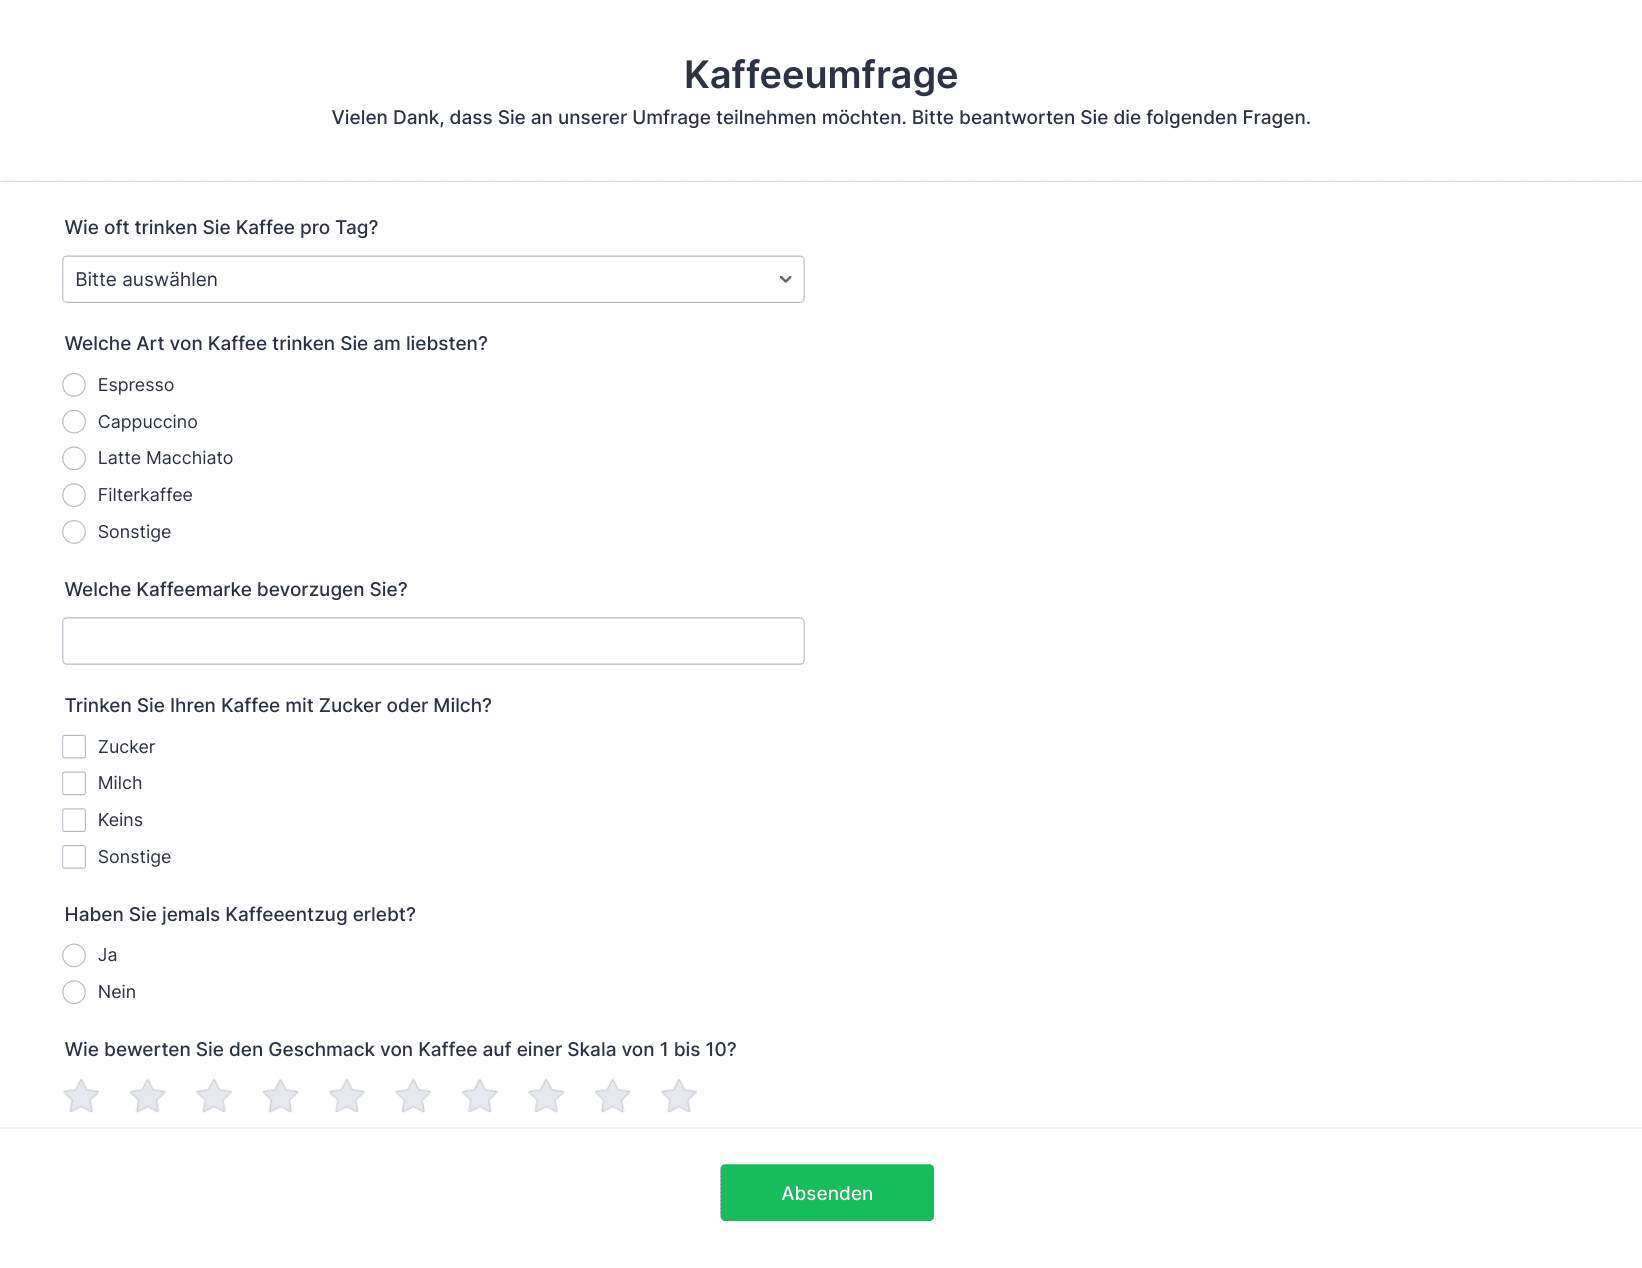Select the Espresso radio option
The width and height of the screenshot is (1642, 1268).
click(x=74, y=385)
